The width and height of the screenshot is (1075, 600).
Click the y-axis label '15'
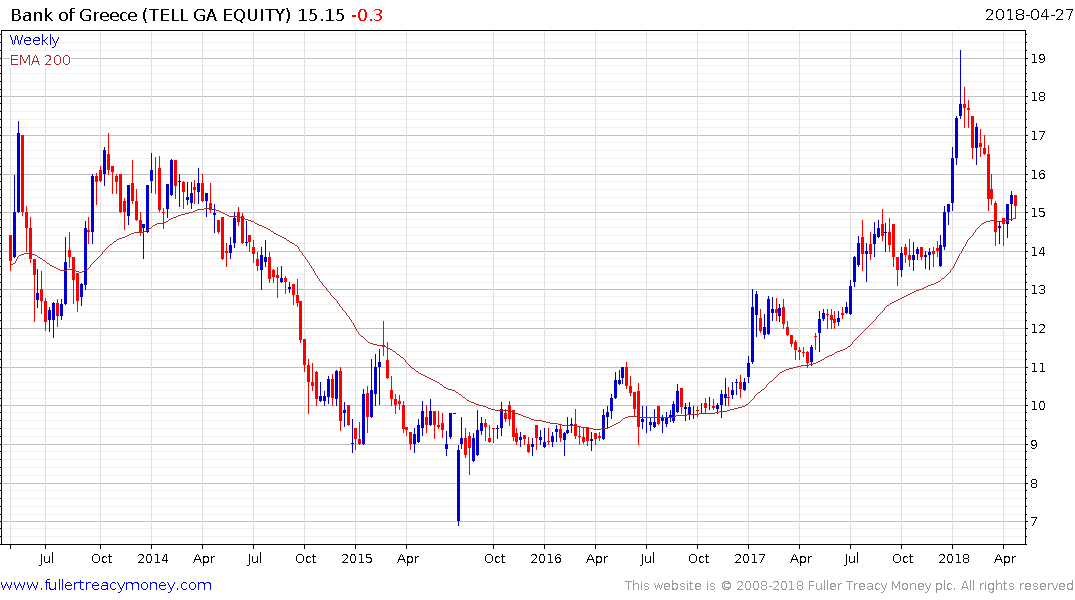(x=1038, y=213)
